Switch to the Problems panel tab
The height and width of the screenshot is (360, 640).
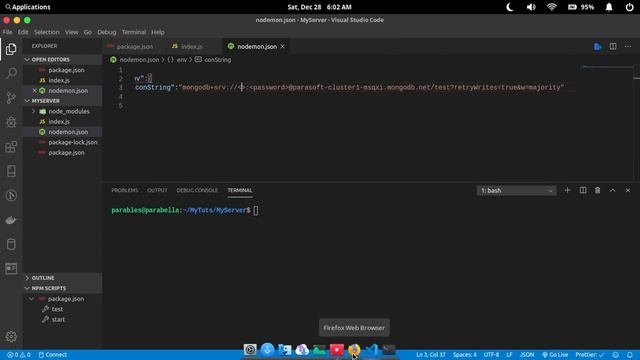124,190
